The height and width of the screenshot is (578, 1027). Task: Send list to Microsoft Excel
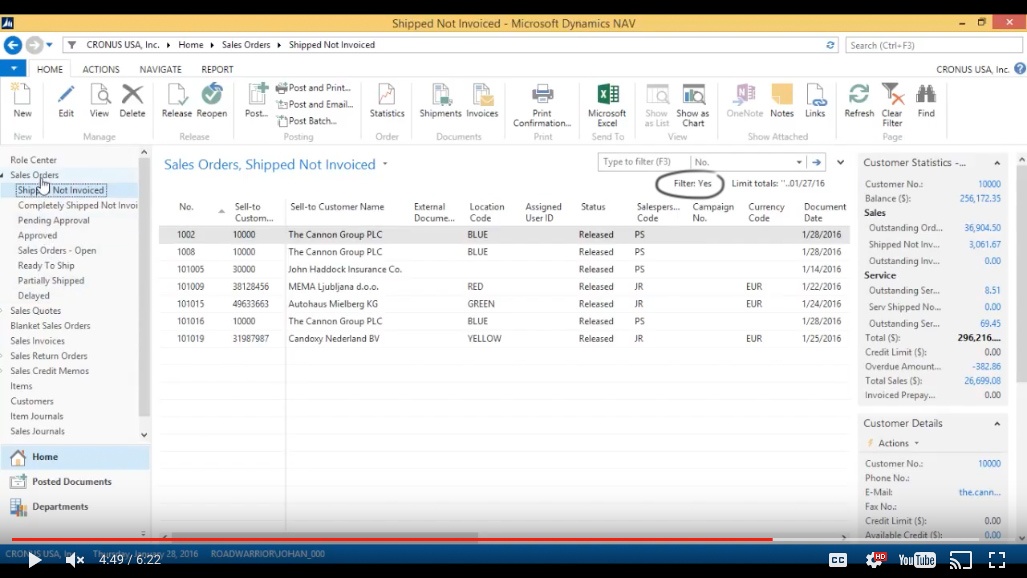[x=607, y=105]
